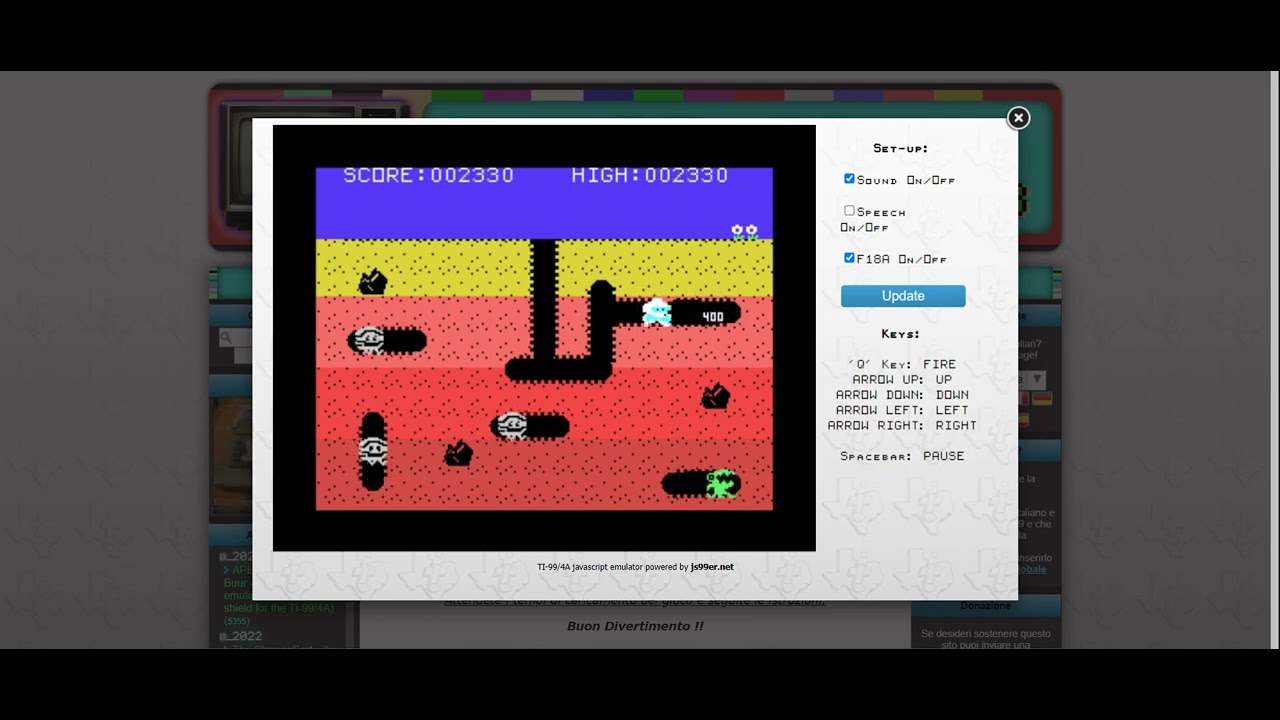
Task: Click the ARROW RIGHT: RIGHT instruction
Action: pos(902,425)
